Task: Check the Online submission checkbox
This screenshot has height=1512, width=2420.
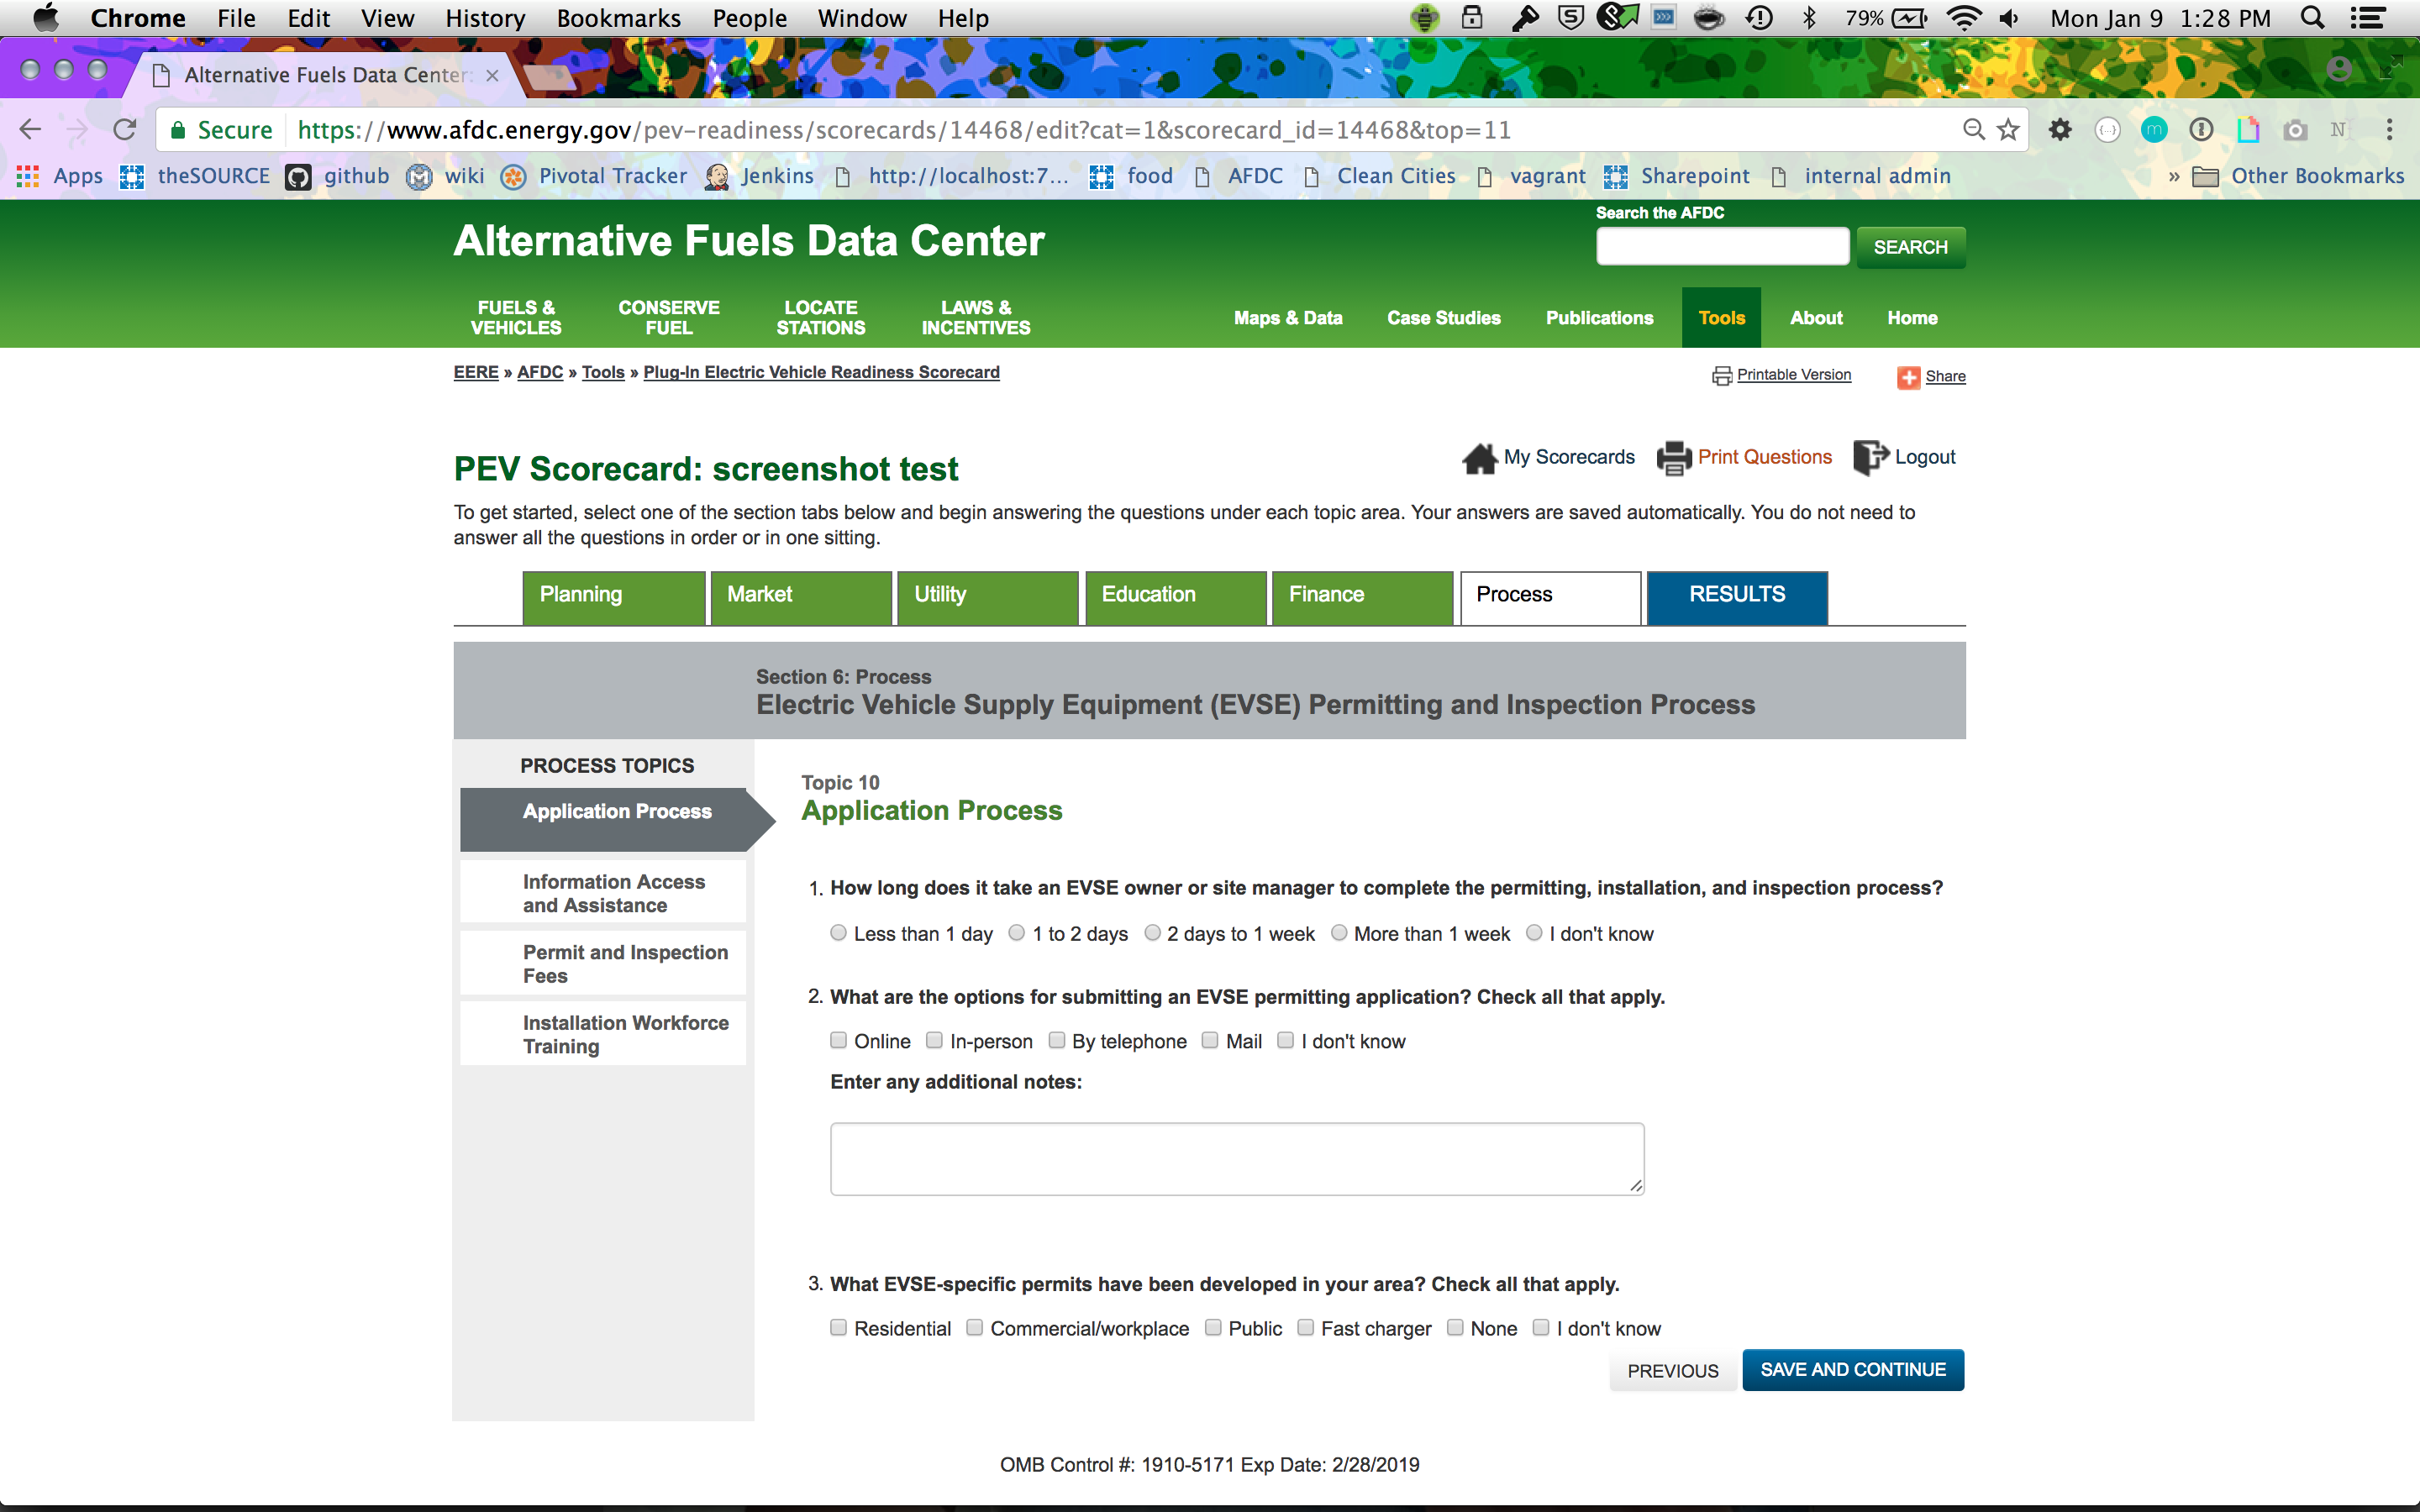Action: [838, 1040]
